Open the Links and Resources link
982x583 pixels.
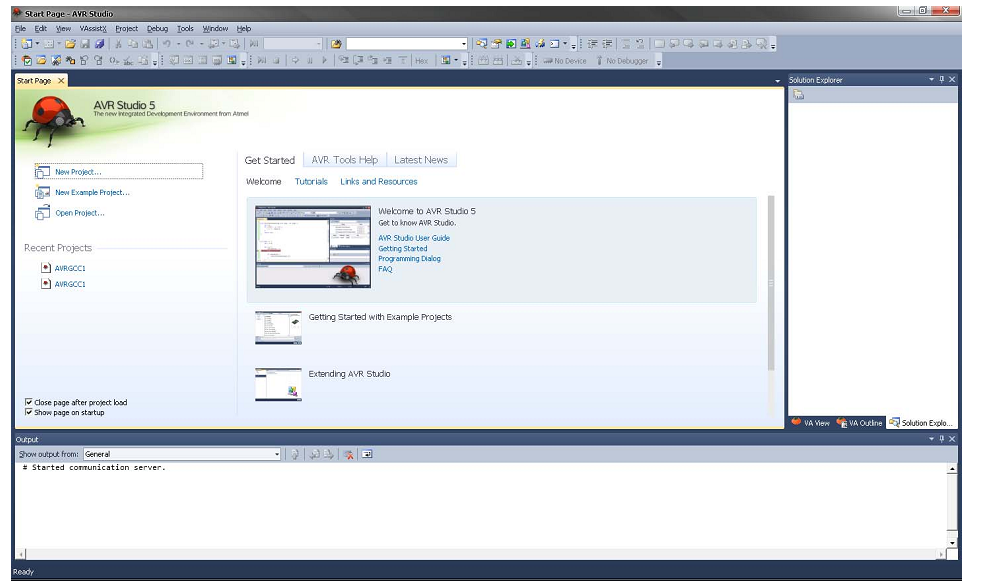click(x=379, y=182)
